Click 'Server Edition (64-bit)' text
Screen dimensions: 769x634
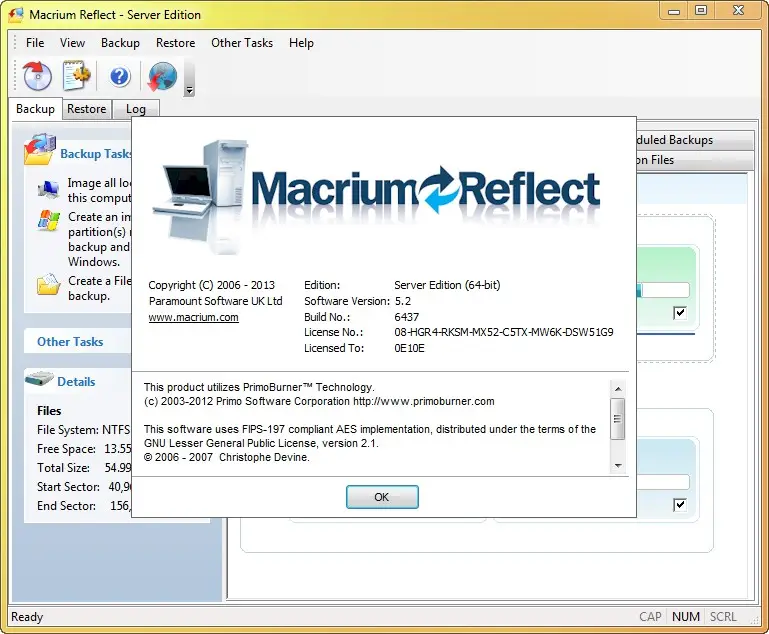(447, 285)
